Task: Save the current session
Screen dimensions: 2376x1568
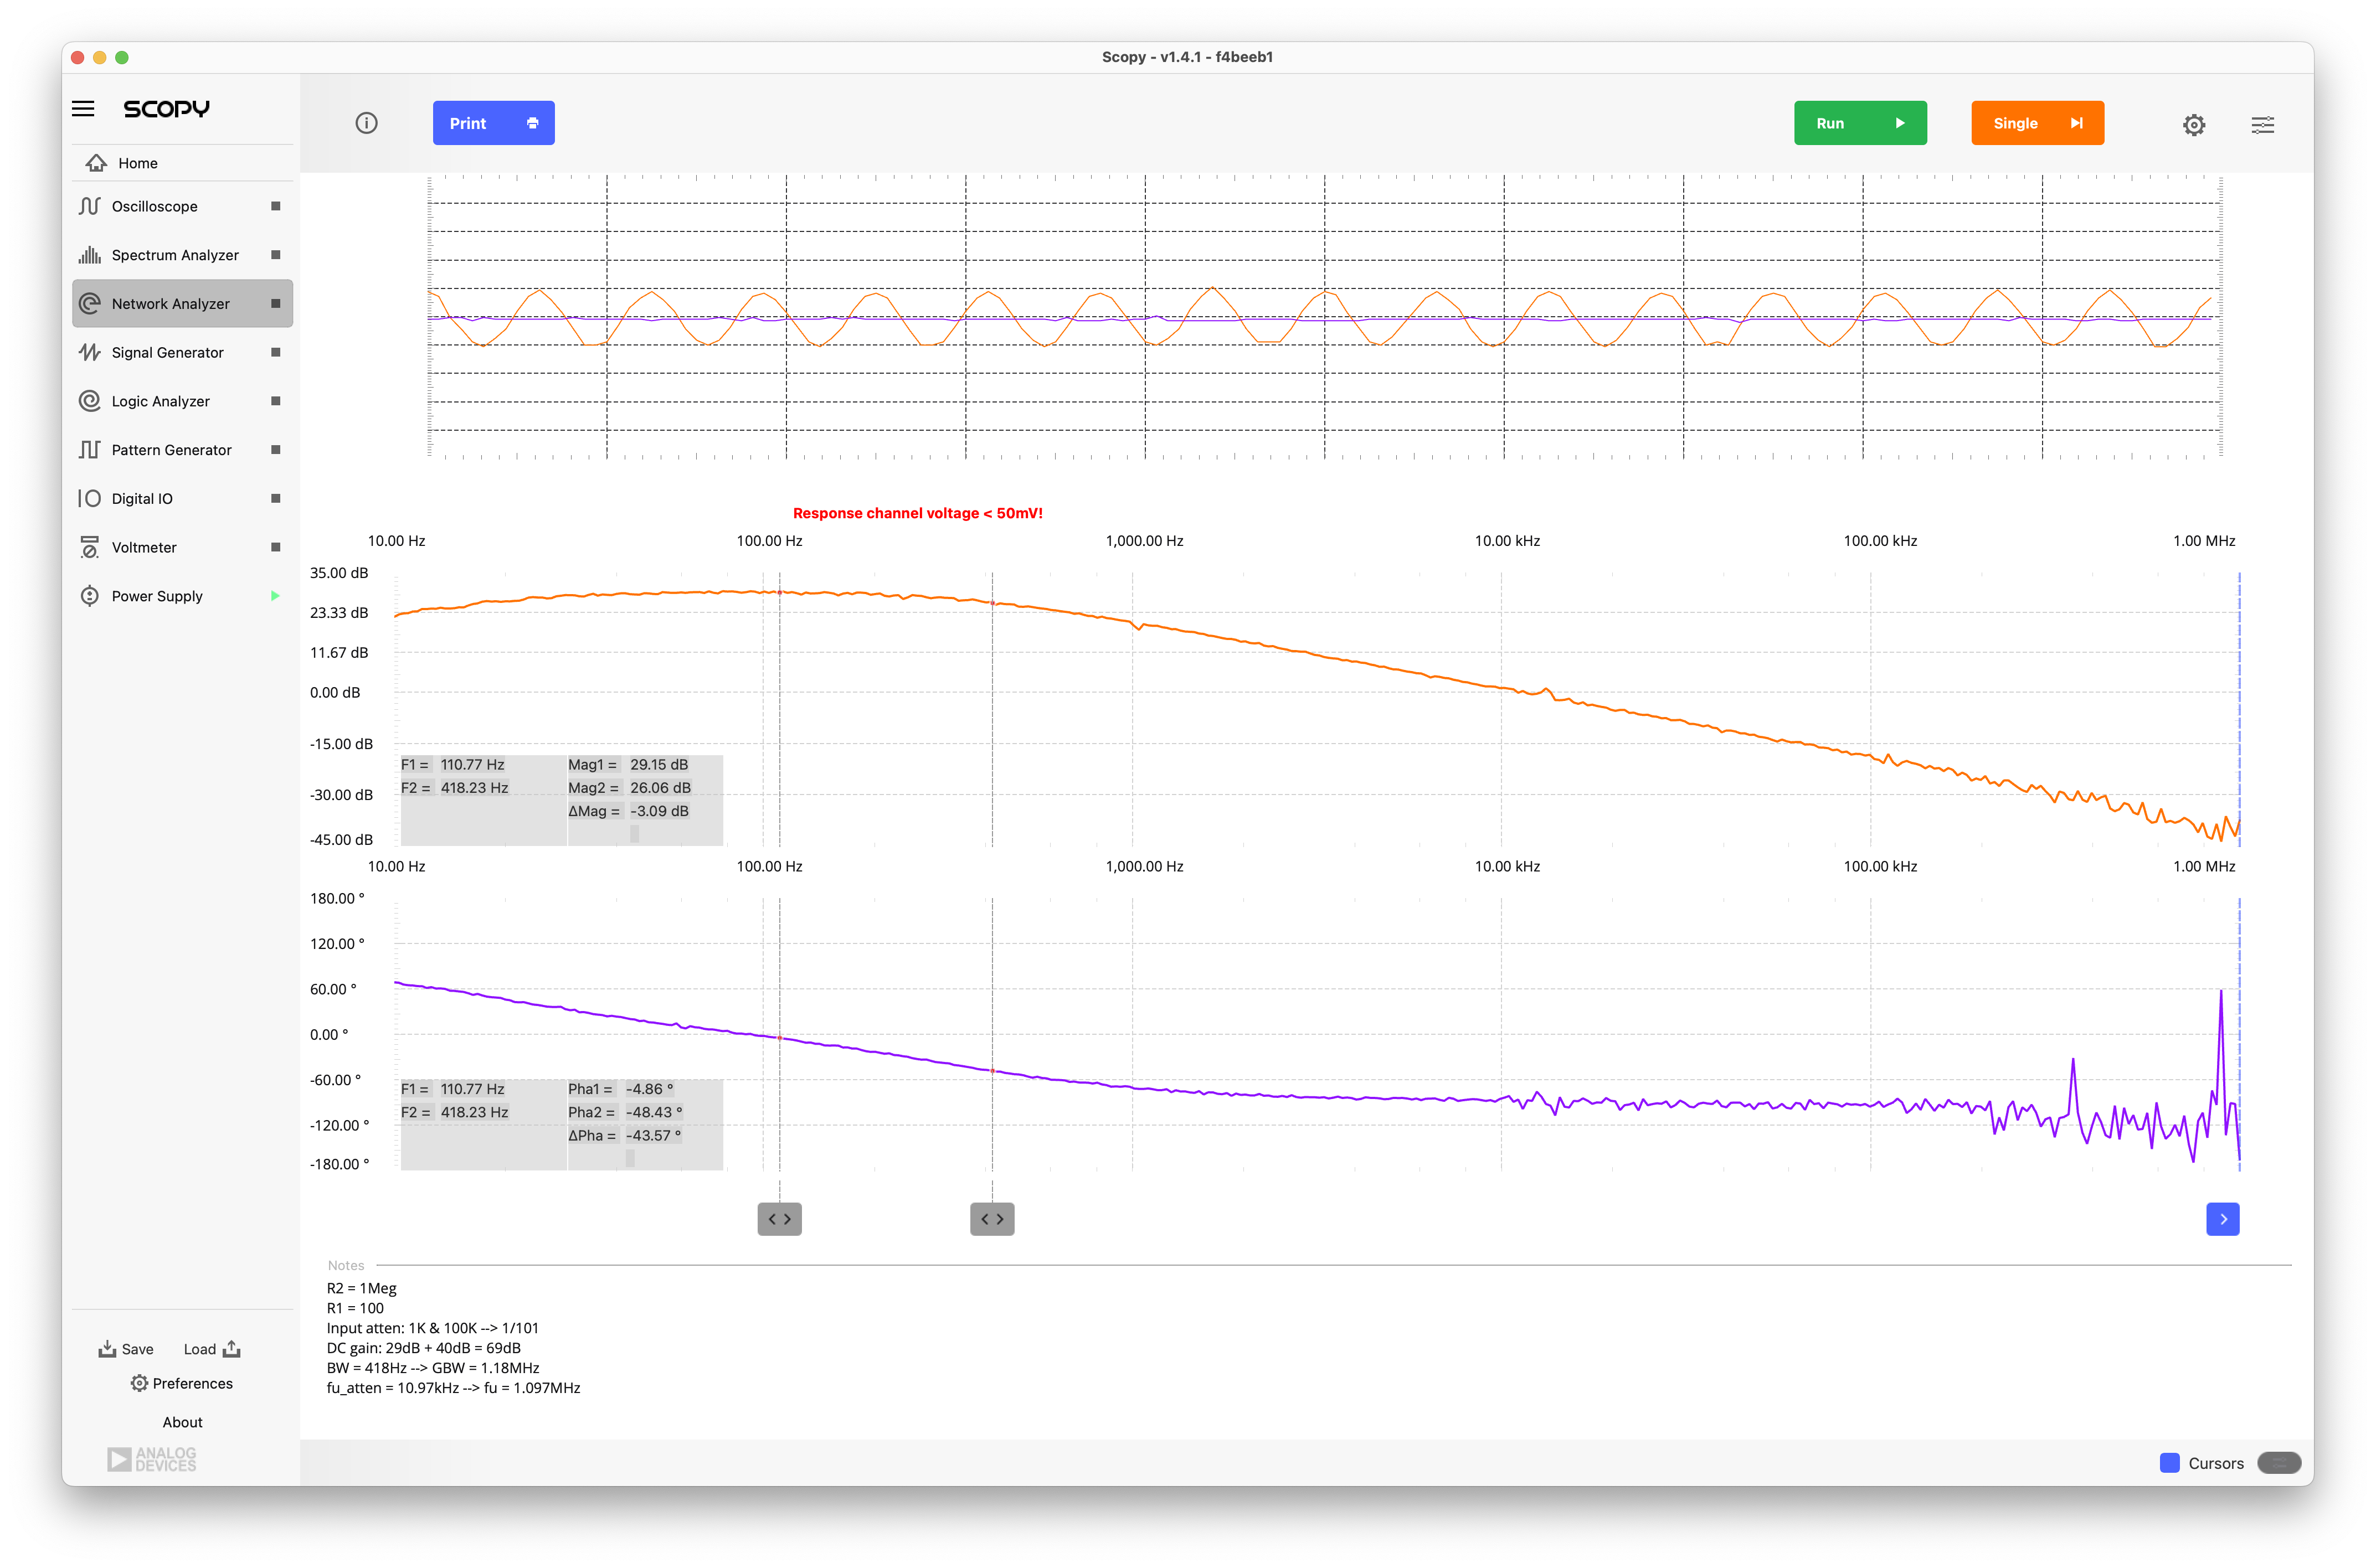Action: (x=126, y=1349)
